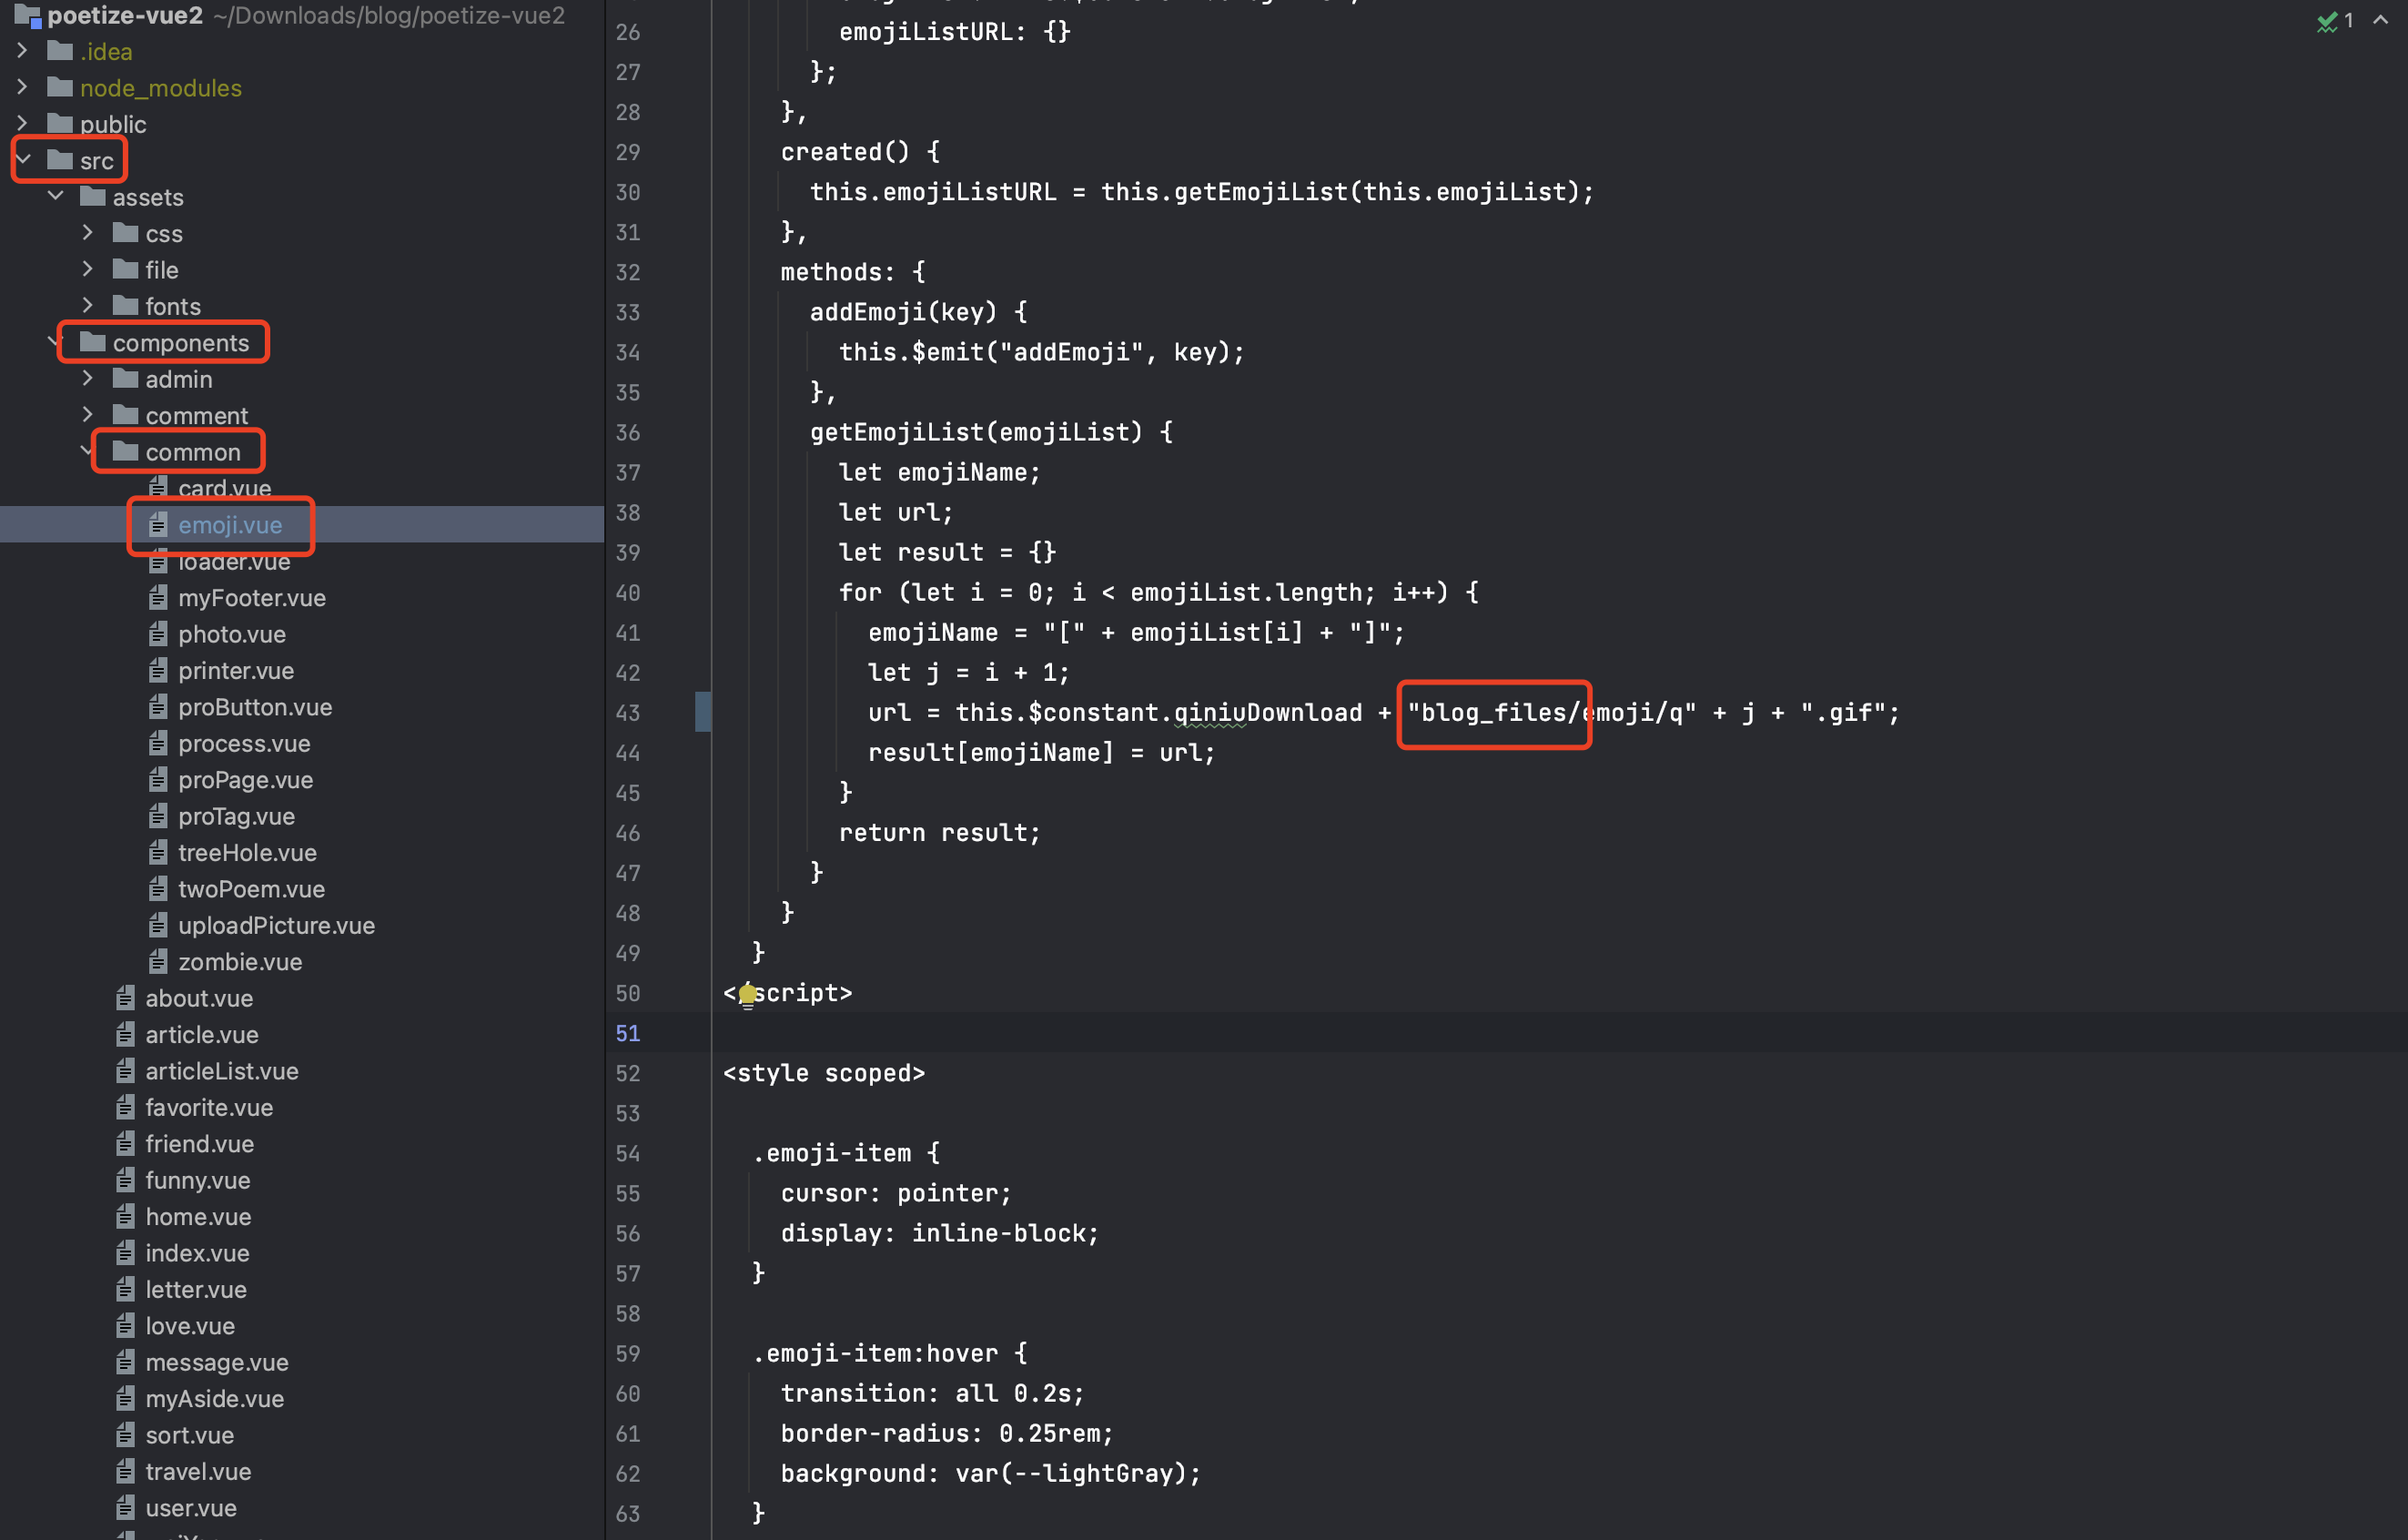
Task: Expand the fonts folder chevron
Action: [88, 306]
